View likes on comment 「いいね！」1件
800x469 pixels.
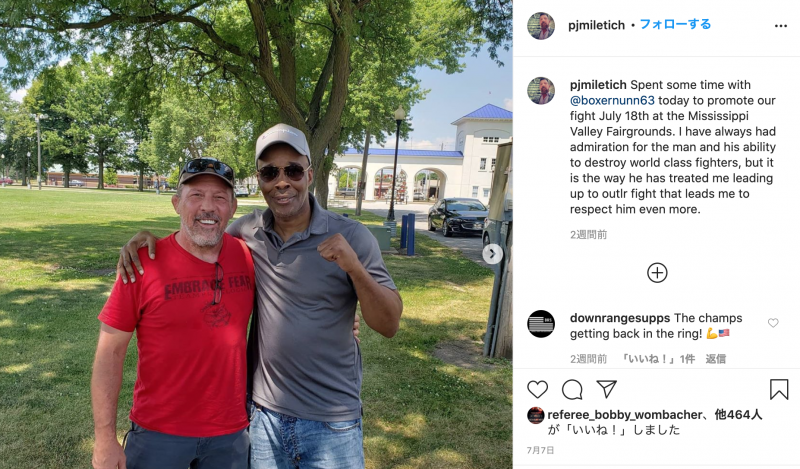point(657,359)
